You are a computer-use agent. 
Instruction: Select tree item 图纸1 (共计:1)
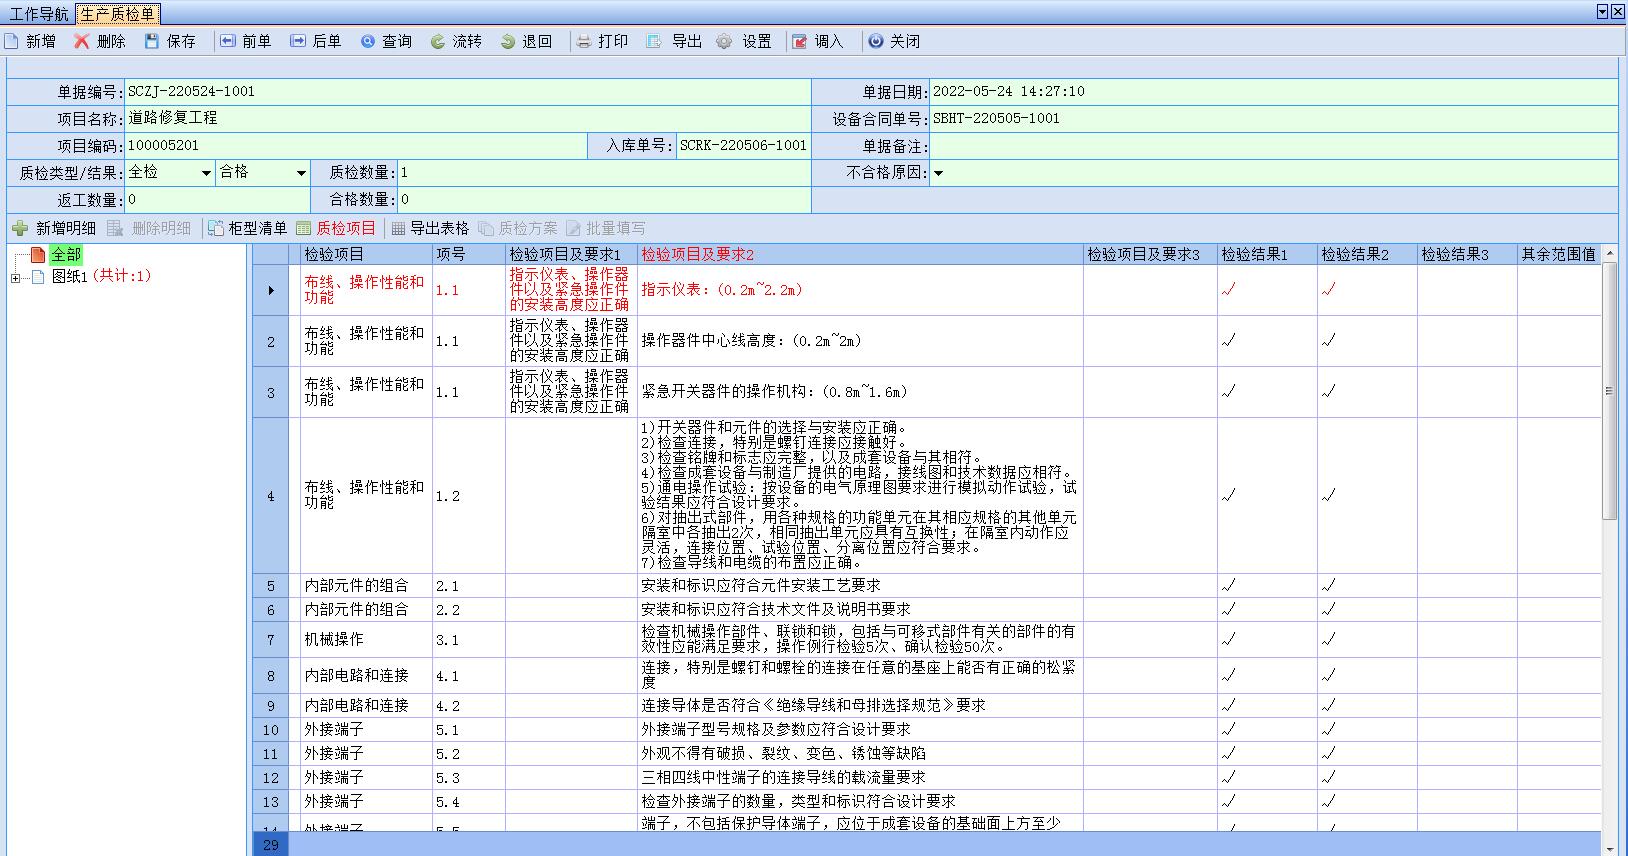[x=101, y=277]
